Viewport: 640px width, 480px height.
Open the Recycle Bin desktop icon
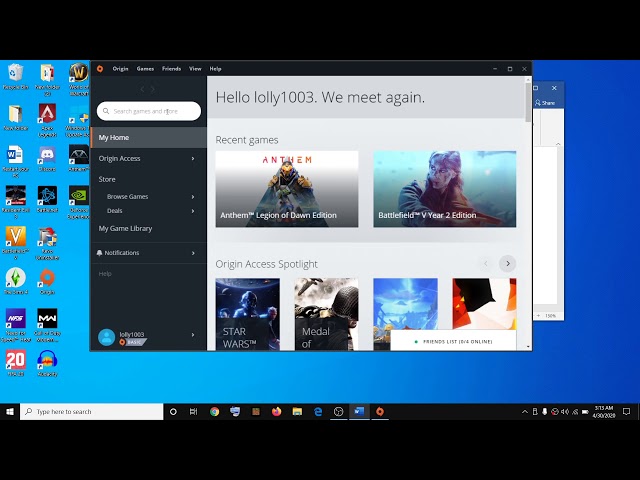coord(16,74)
